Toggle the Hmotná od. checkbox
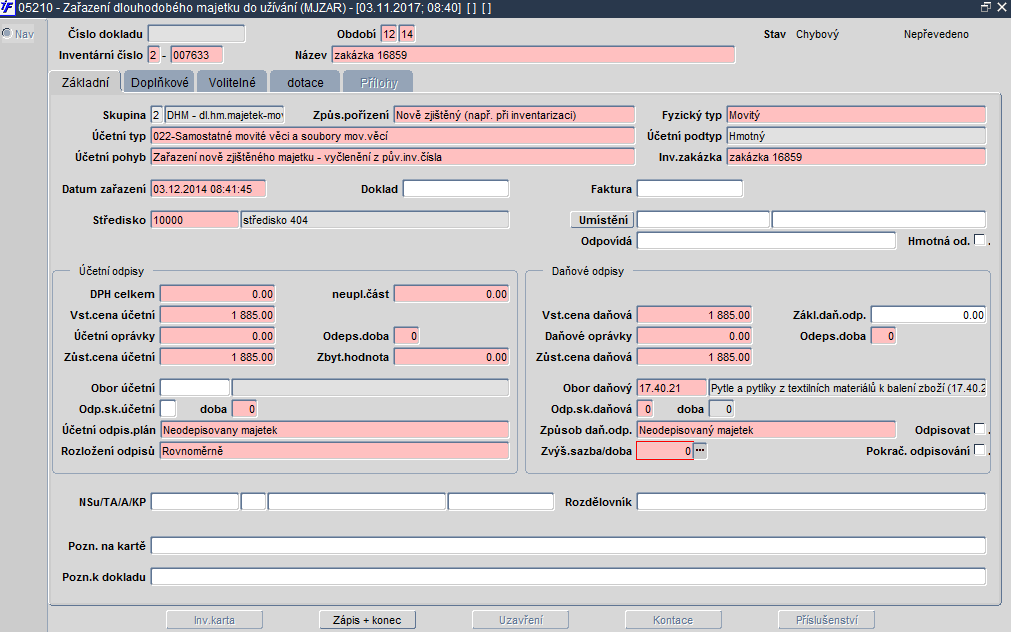This screenshot has width=1011, height=632. coord(979,240)
